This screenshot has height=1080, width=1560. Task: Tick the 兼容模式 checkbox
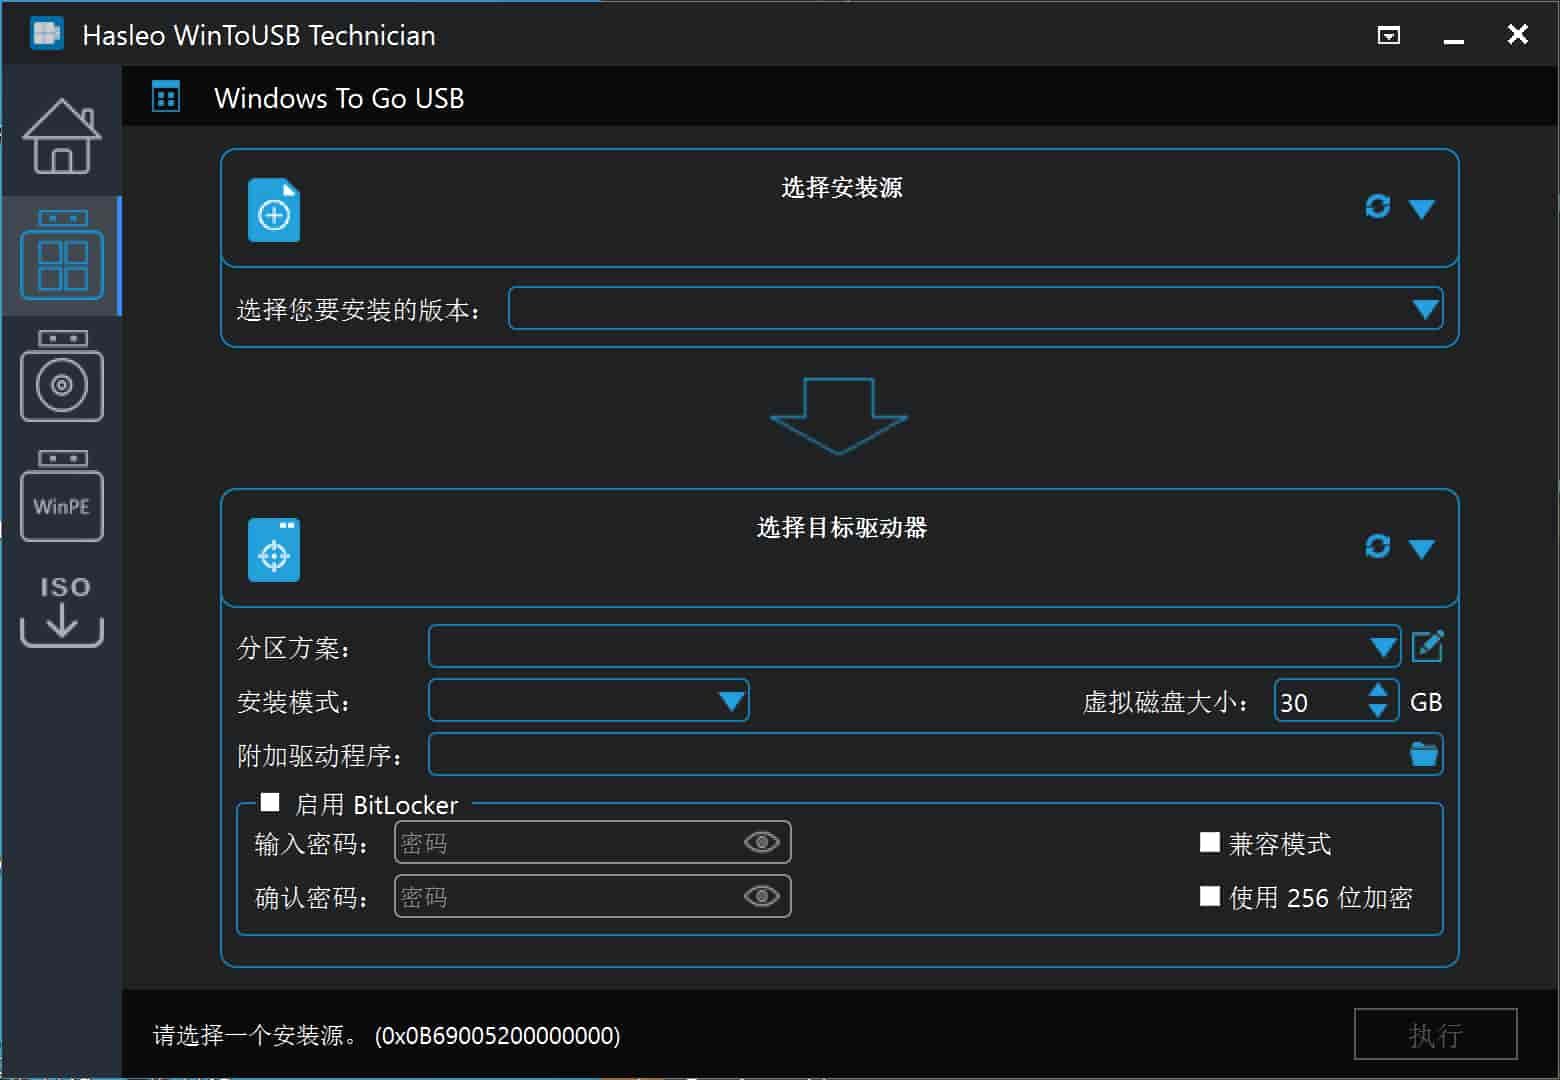pos(1210,842)
